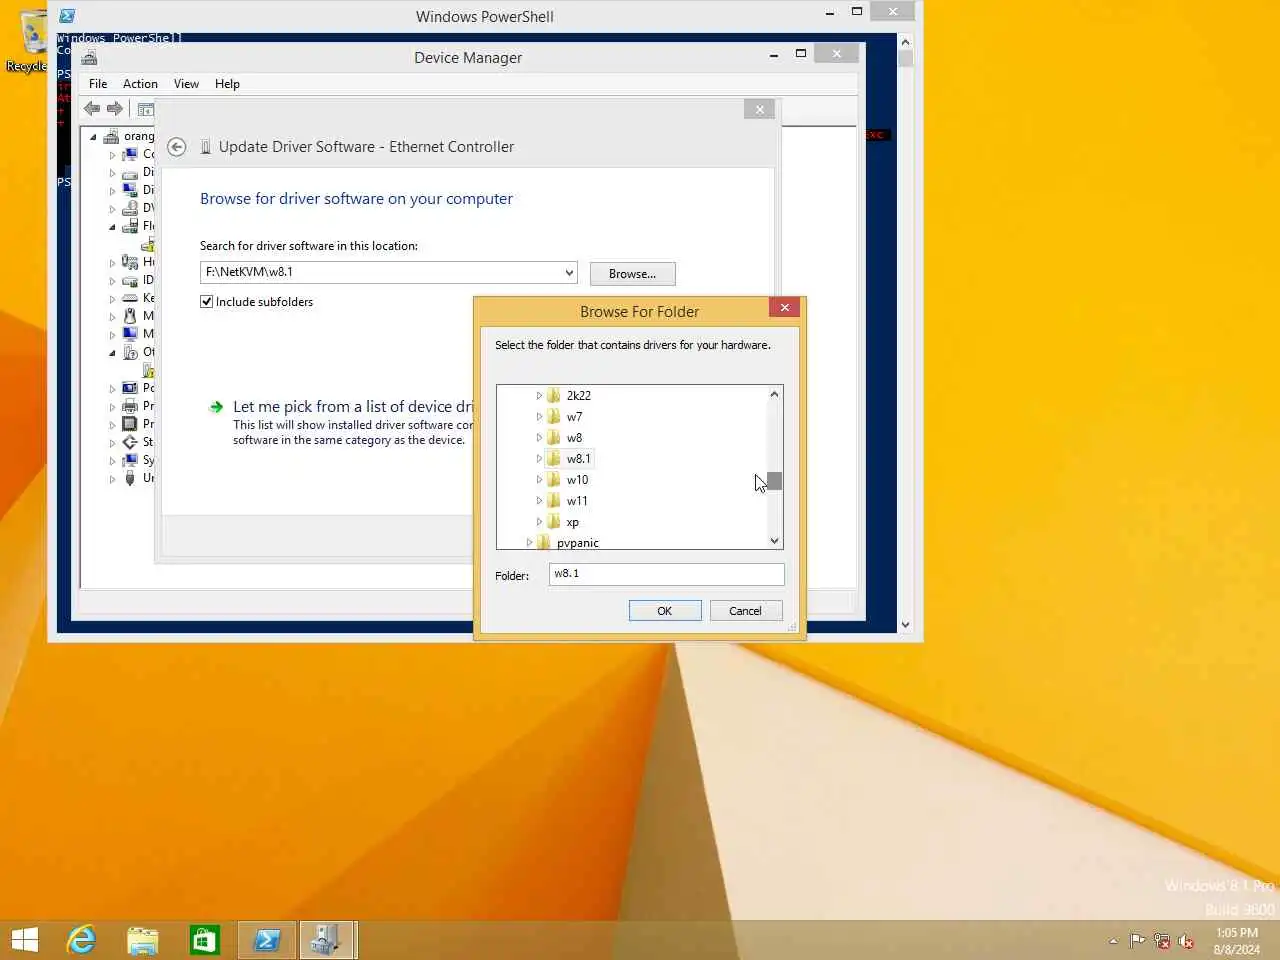Click the PowerShell window scroll-down arrow
1280x960 pixels.
tap(906, 625)
